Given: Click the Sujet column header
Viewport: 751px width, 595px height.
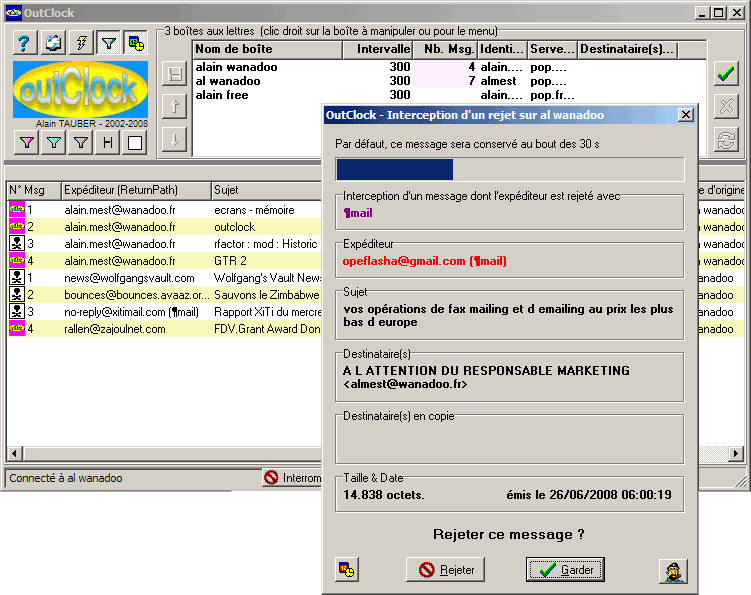Looking at the screenshot, I should tap(266, 190).
